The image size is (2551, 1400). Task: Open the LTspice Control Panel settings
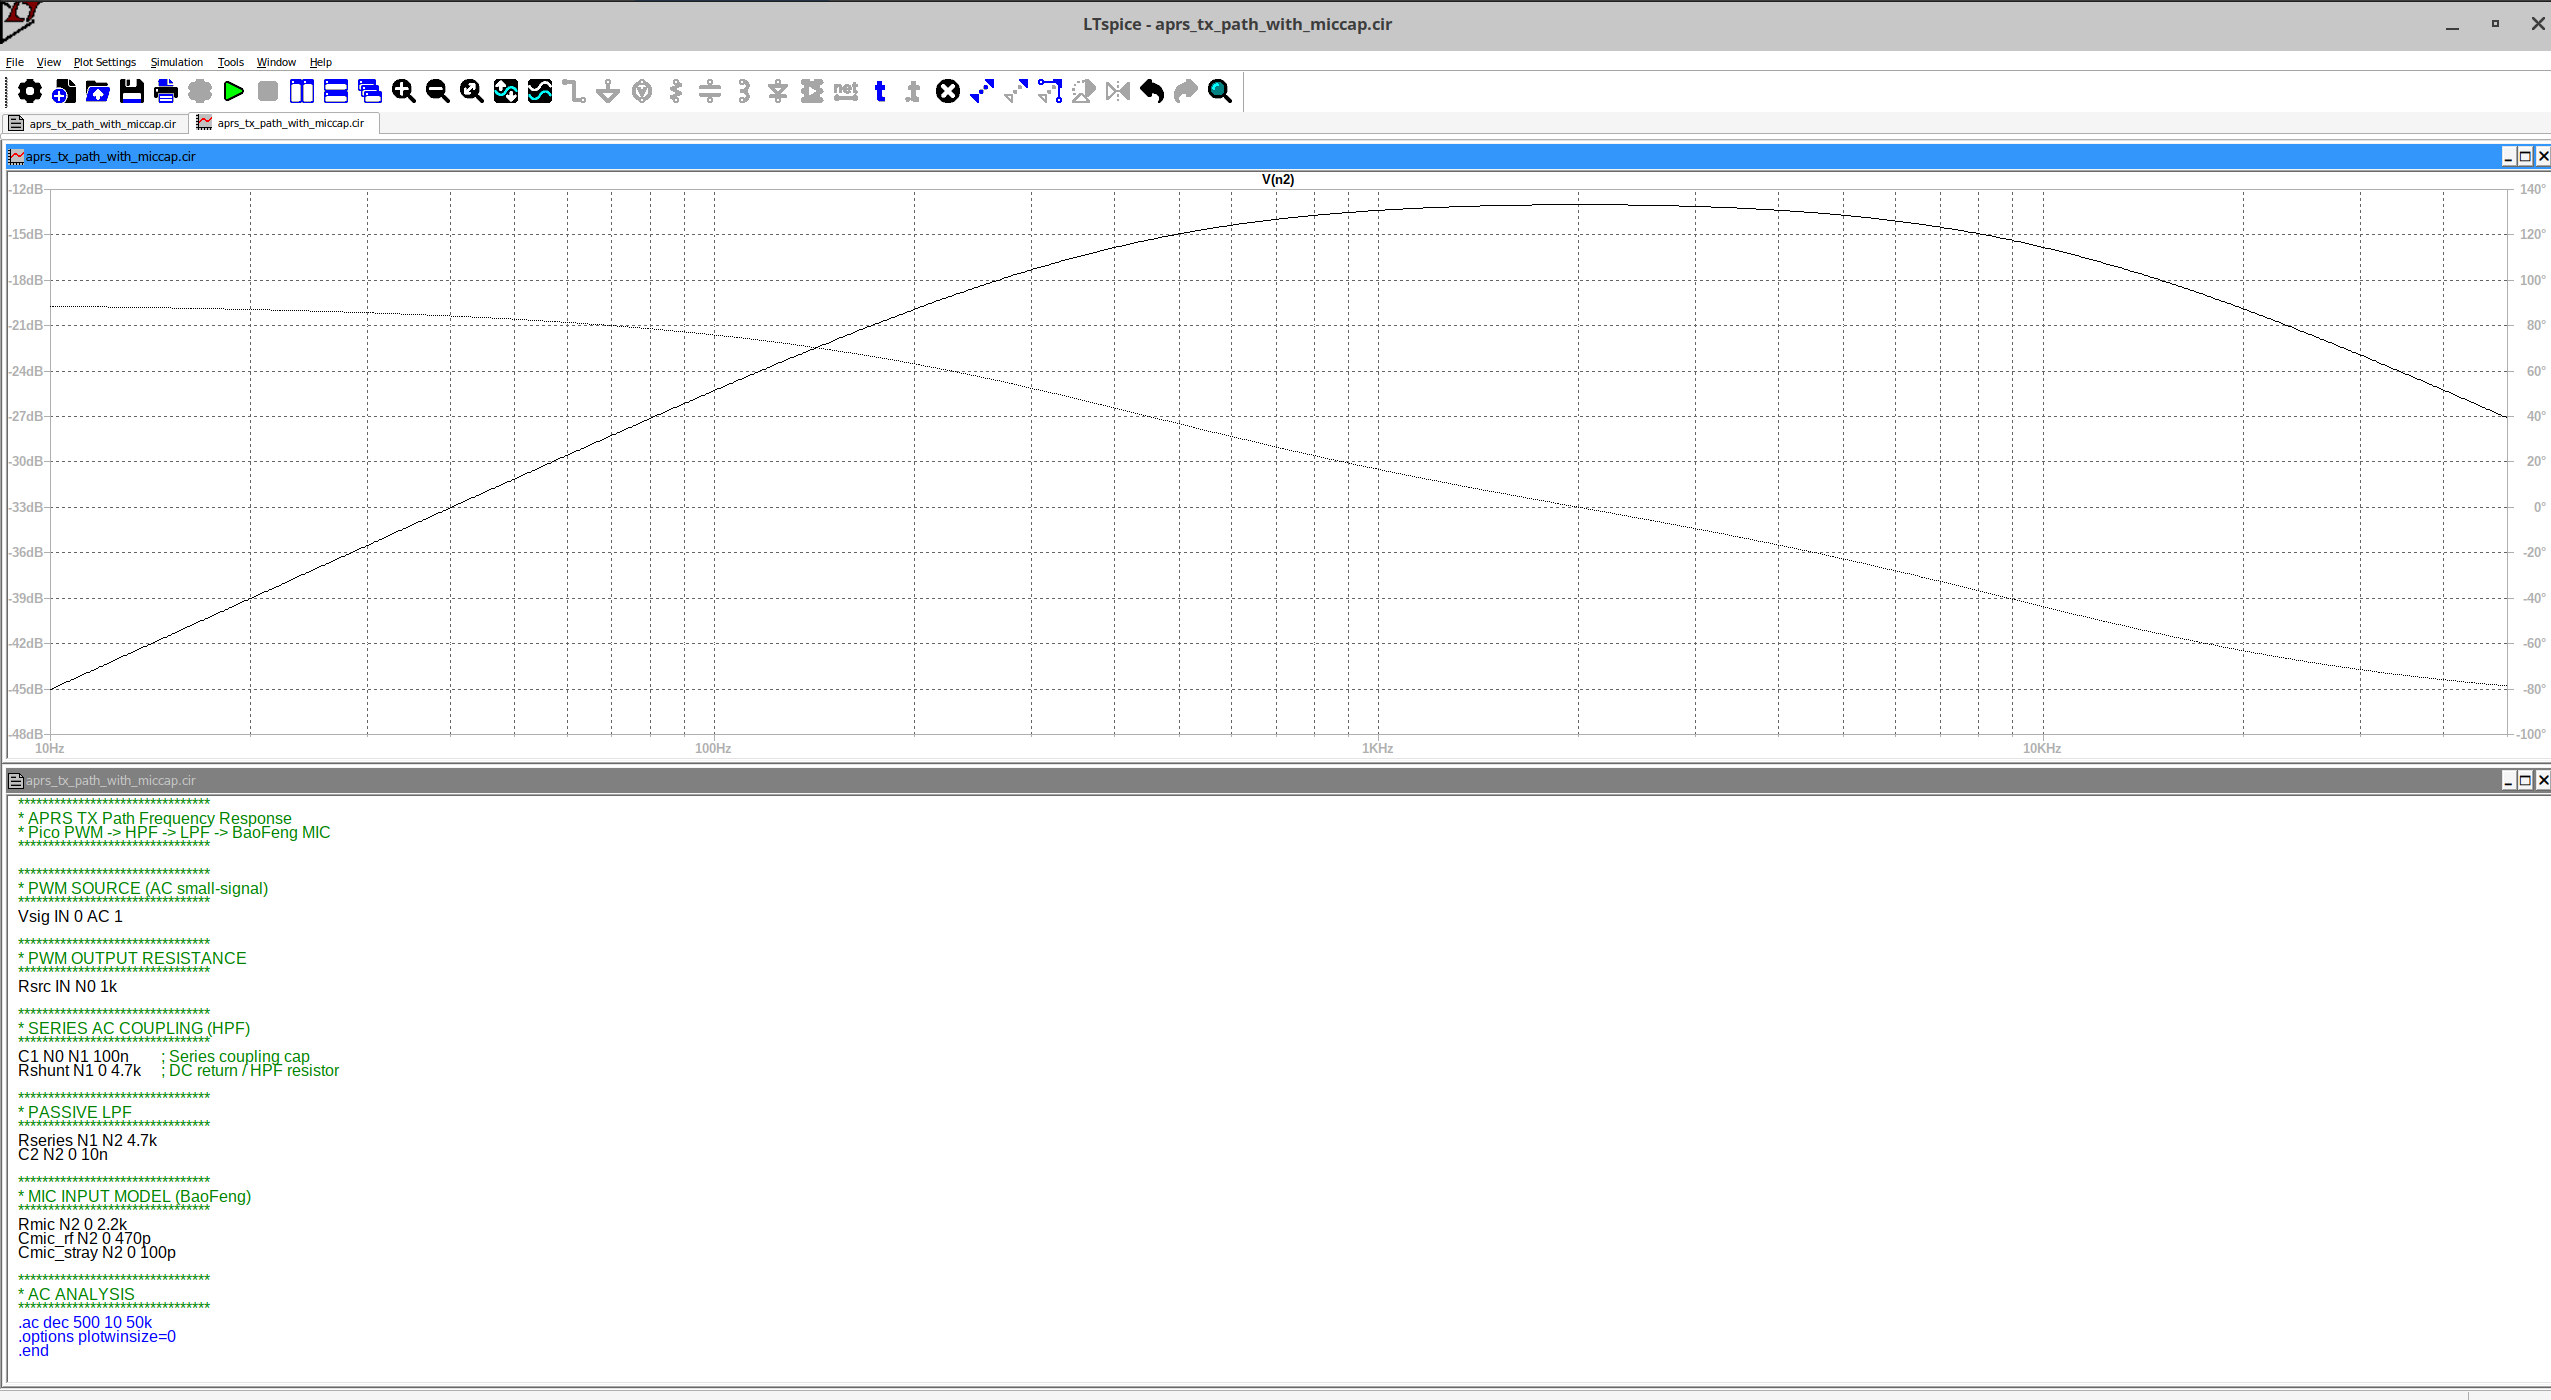pyautogui.click(x=30, y=91)
